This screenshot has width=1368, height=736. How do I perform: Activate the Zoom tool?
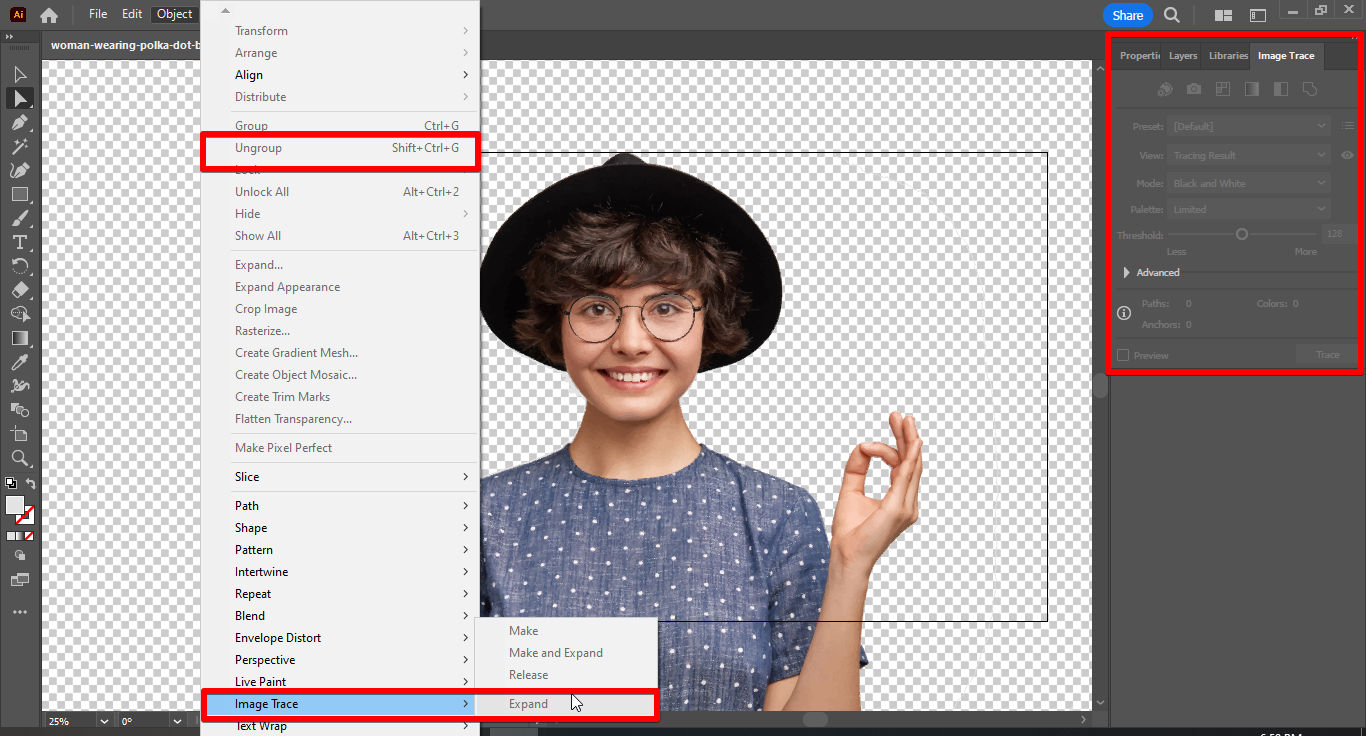coord(20,458)
